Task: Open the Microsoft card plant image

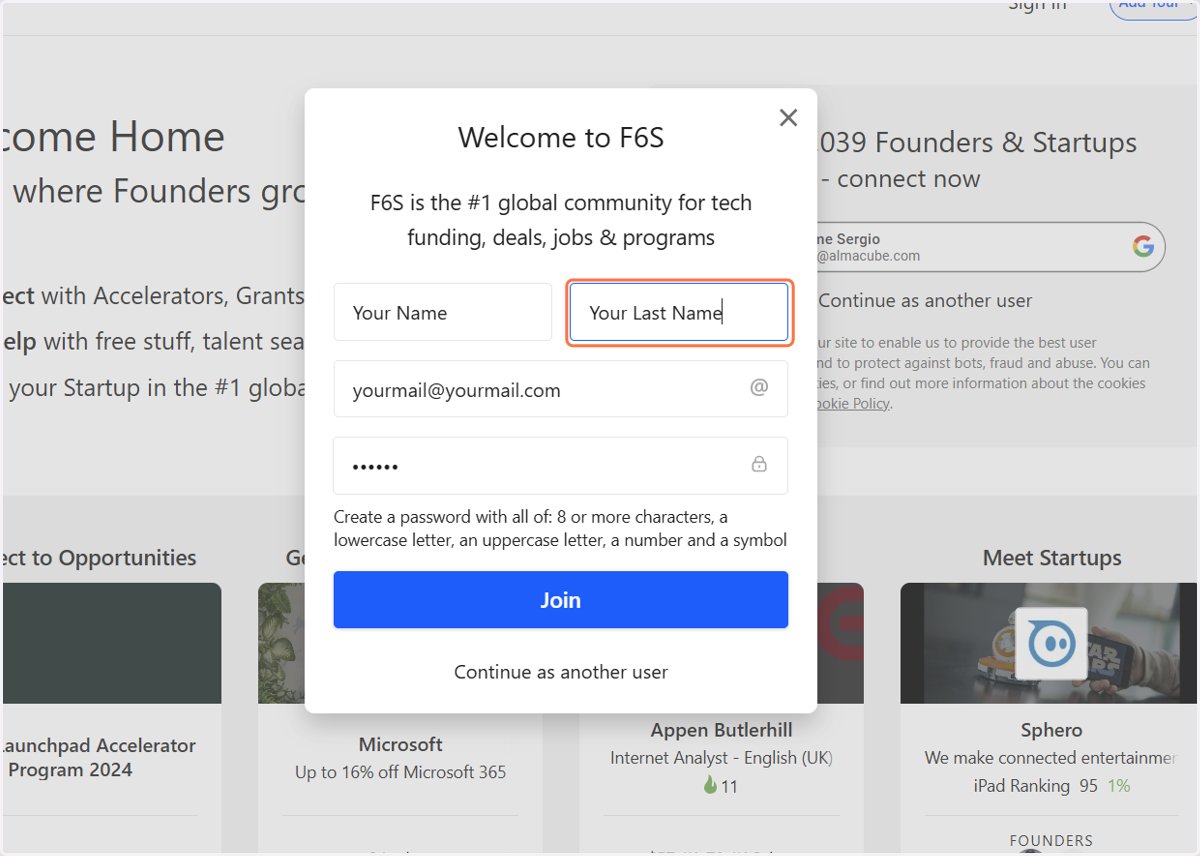Action: [282, 643]
